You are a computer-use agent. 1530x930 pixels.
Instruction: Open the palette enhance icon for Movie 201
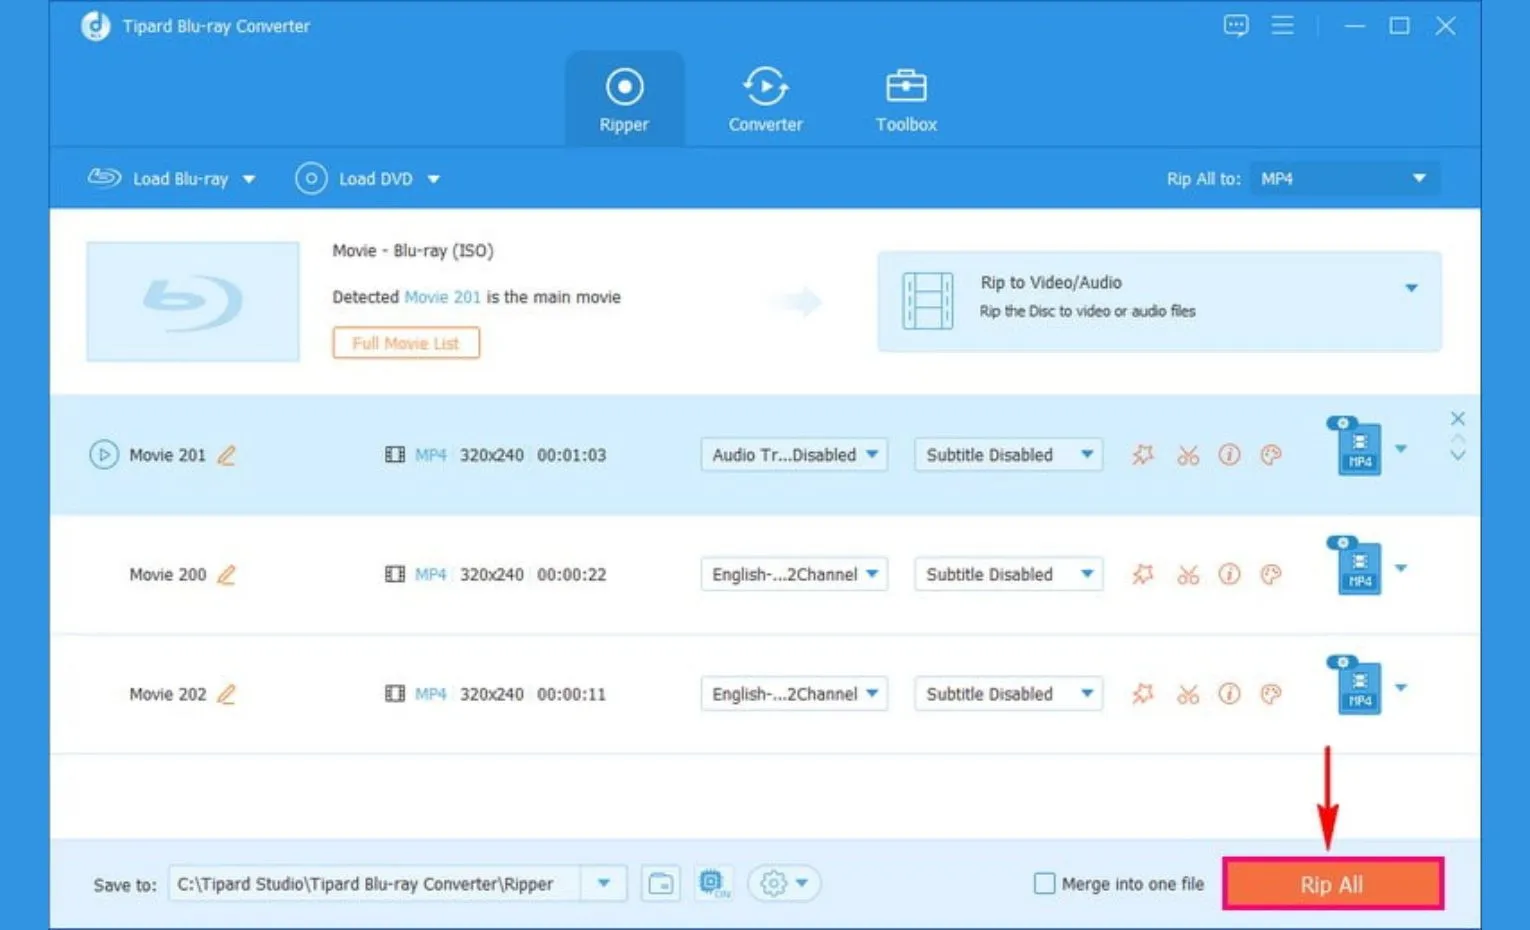coord(1271,455)
